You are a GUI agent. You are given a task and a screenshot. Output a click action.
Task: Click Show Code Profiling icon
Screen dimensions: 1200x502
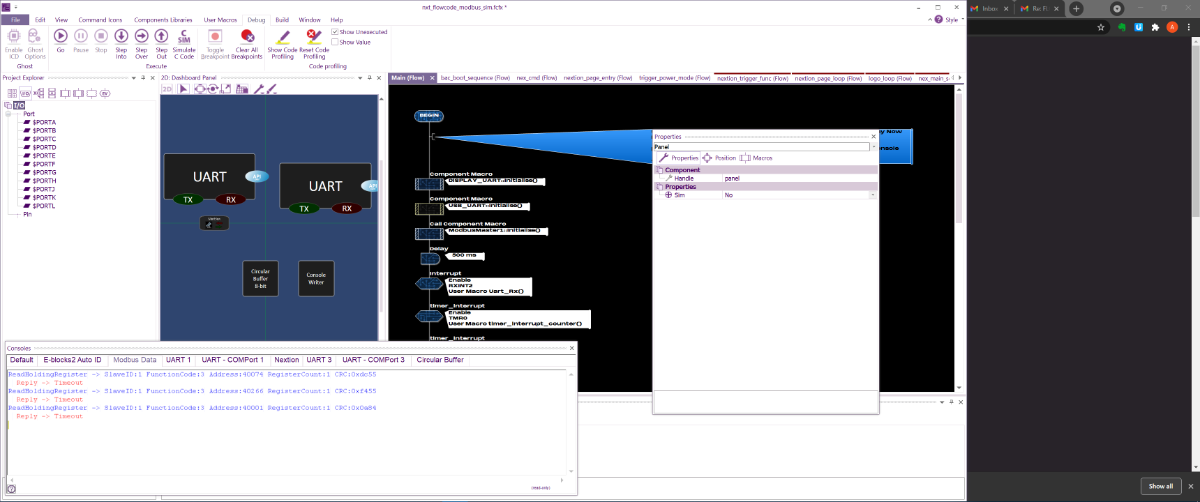click(x=283, y=43)
